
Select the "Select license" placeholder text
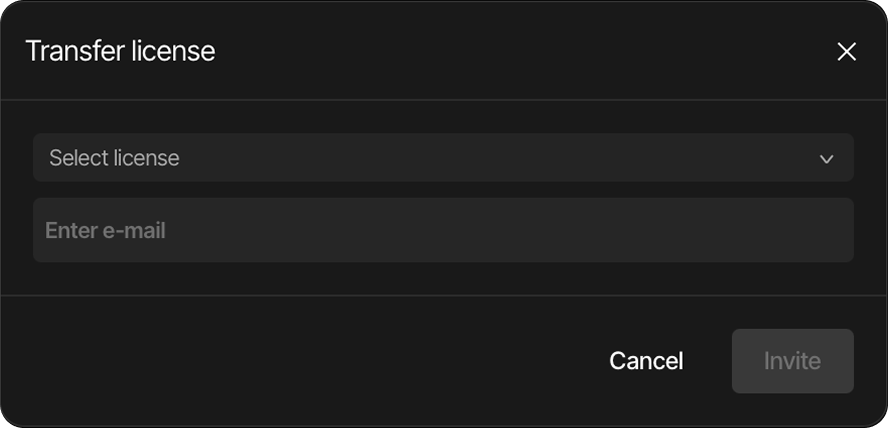pyautogui.click(x=114, y=158)
